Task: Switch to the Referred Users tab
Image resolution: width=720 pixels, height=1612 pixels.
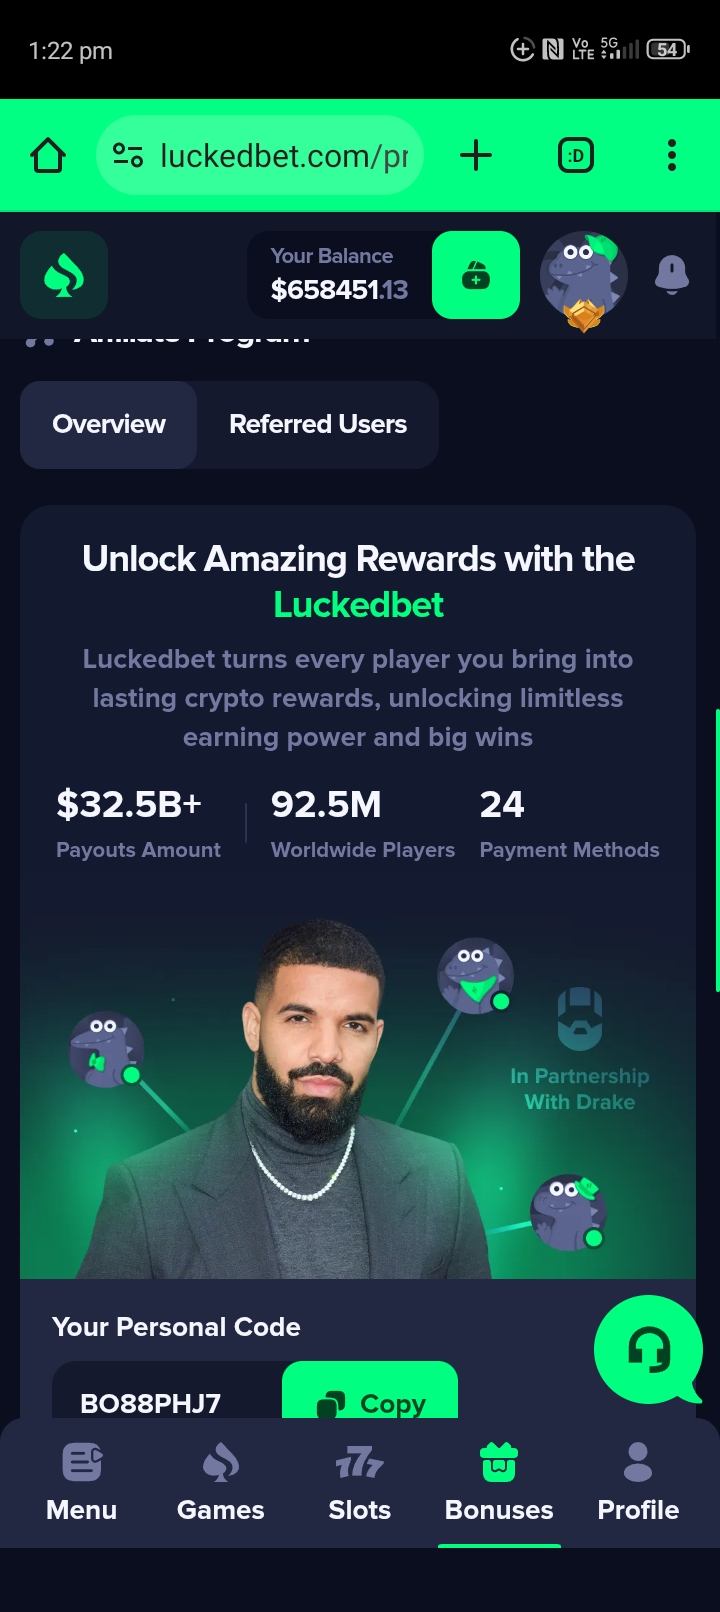Action: (318, 424)
